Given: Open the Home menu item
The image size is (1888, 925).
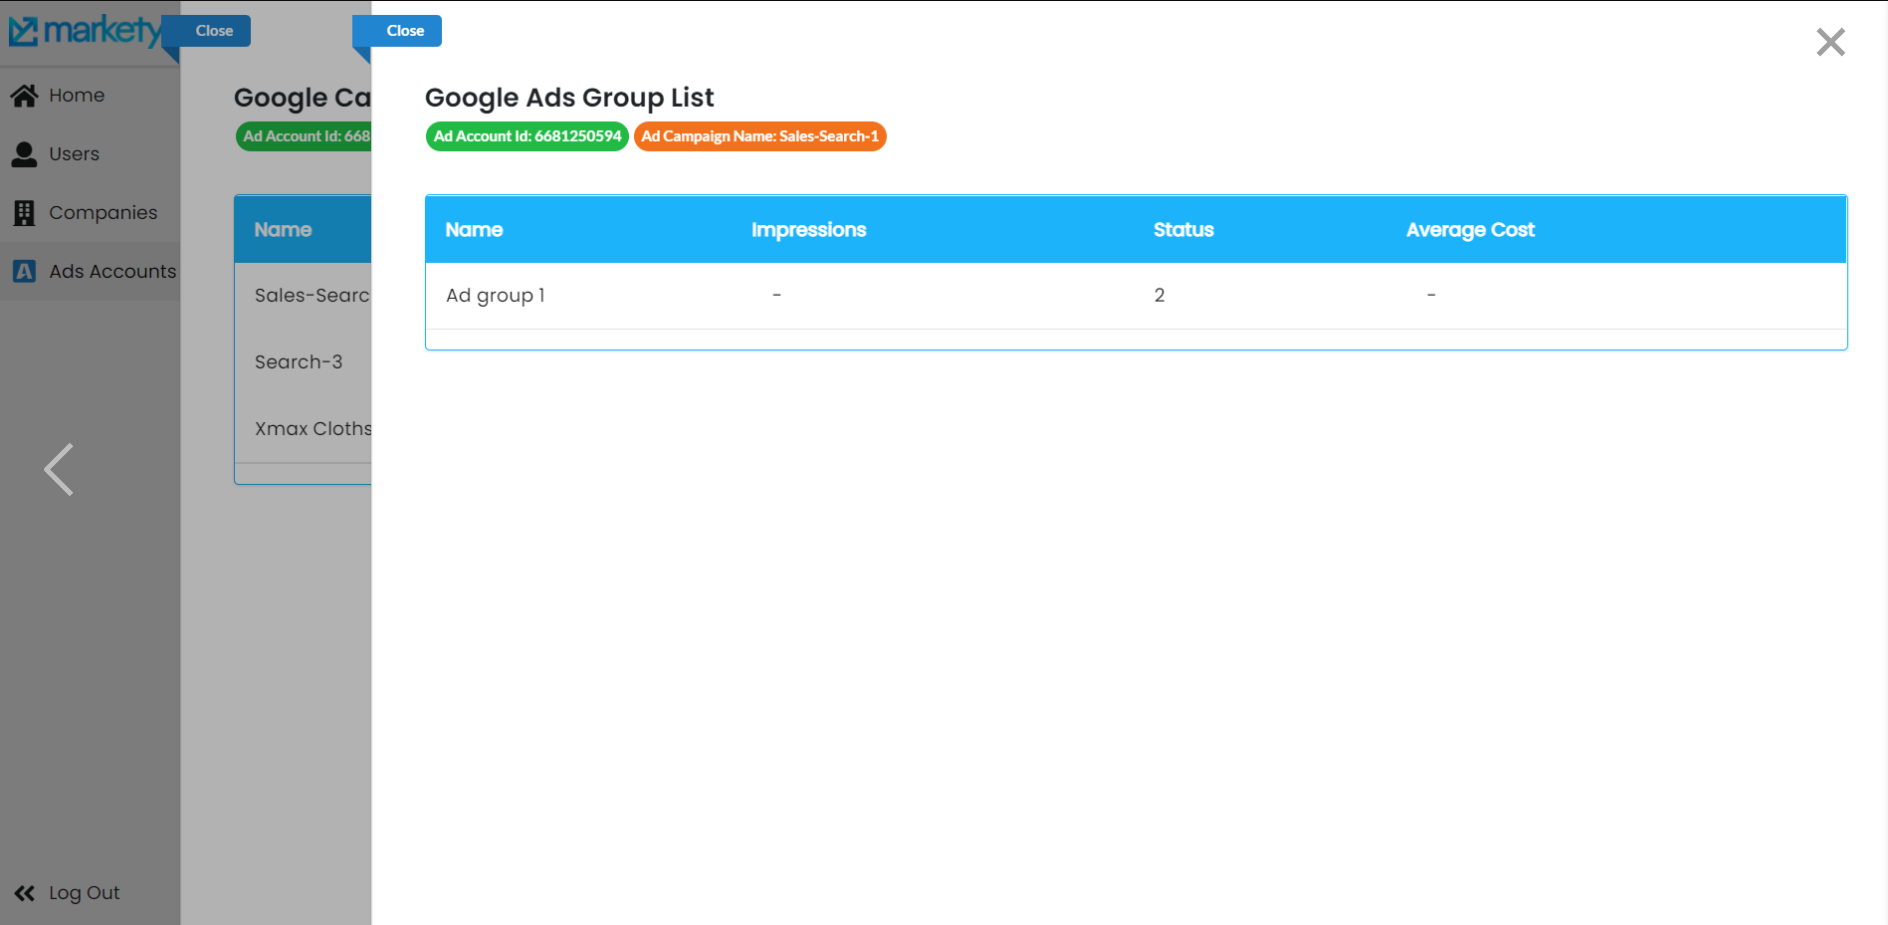Looking at the screenshot, I should point(77,95).
